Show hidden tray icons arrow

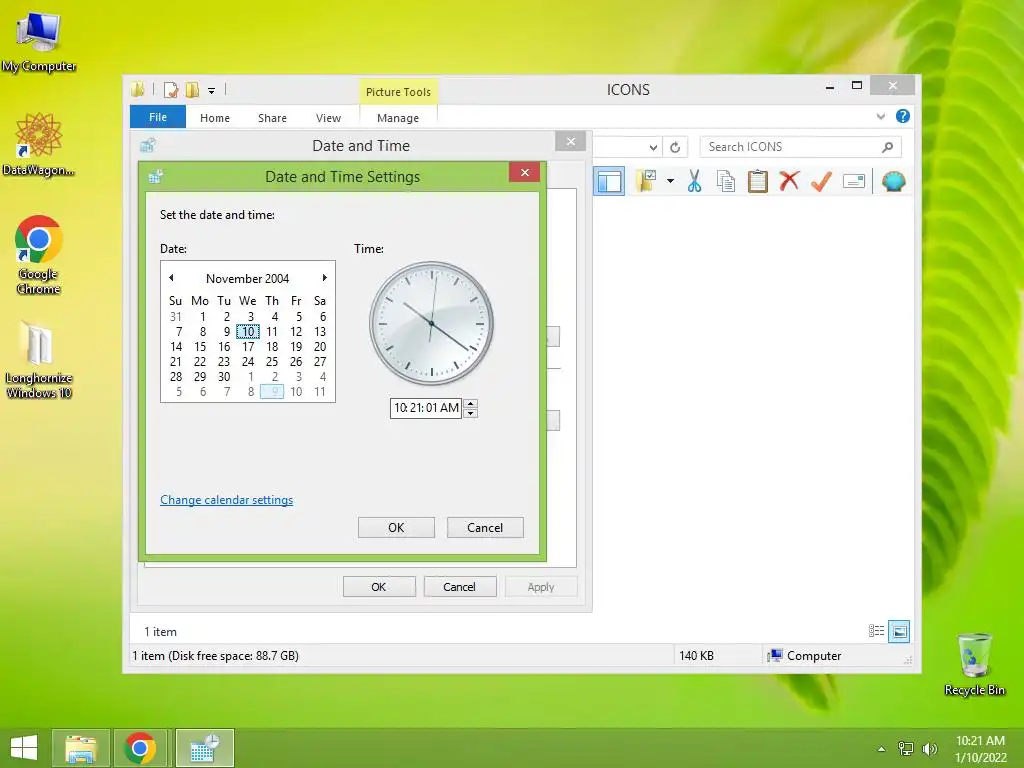[x=881, y=748]
